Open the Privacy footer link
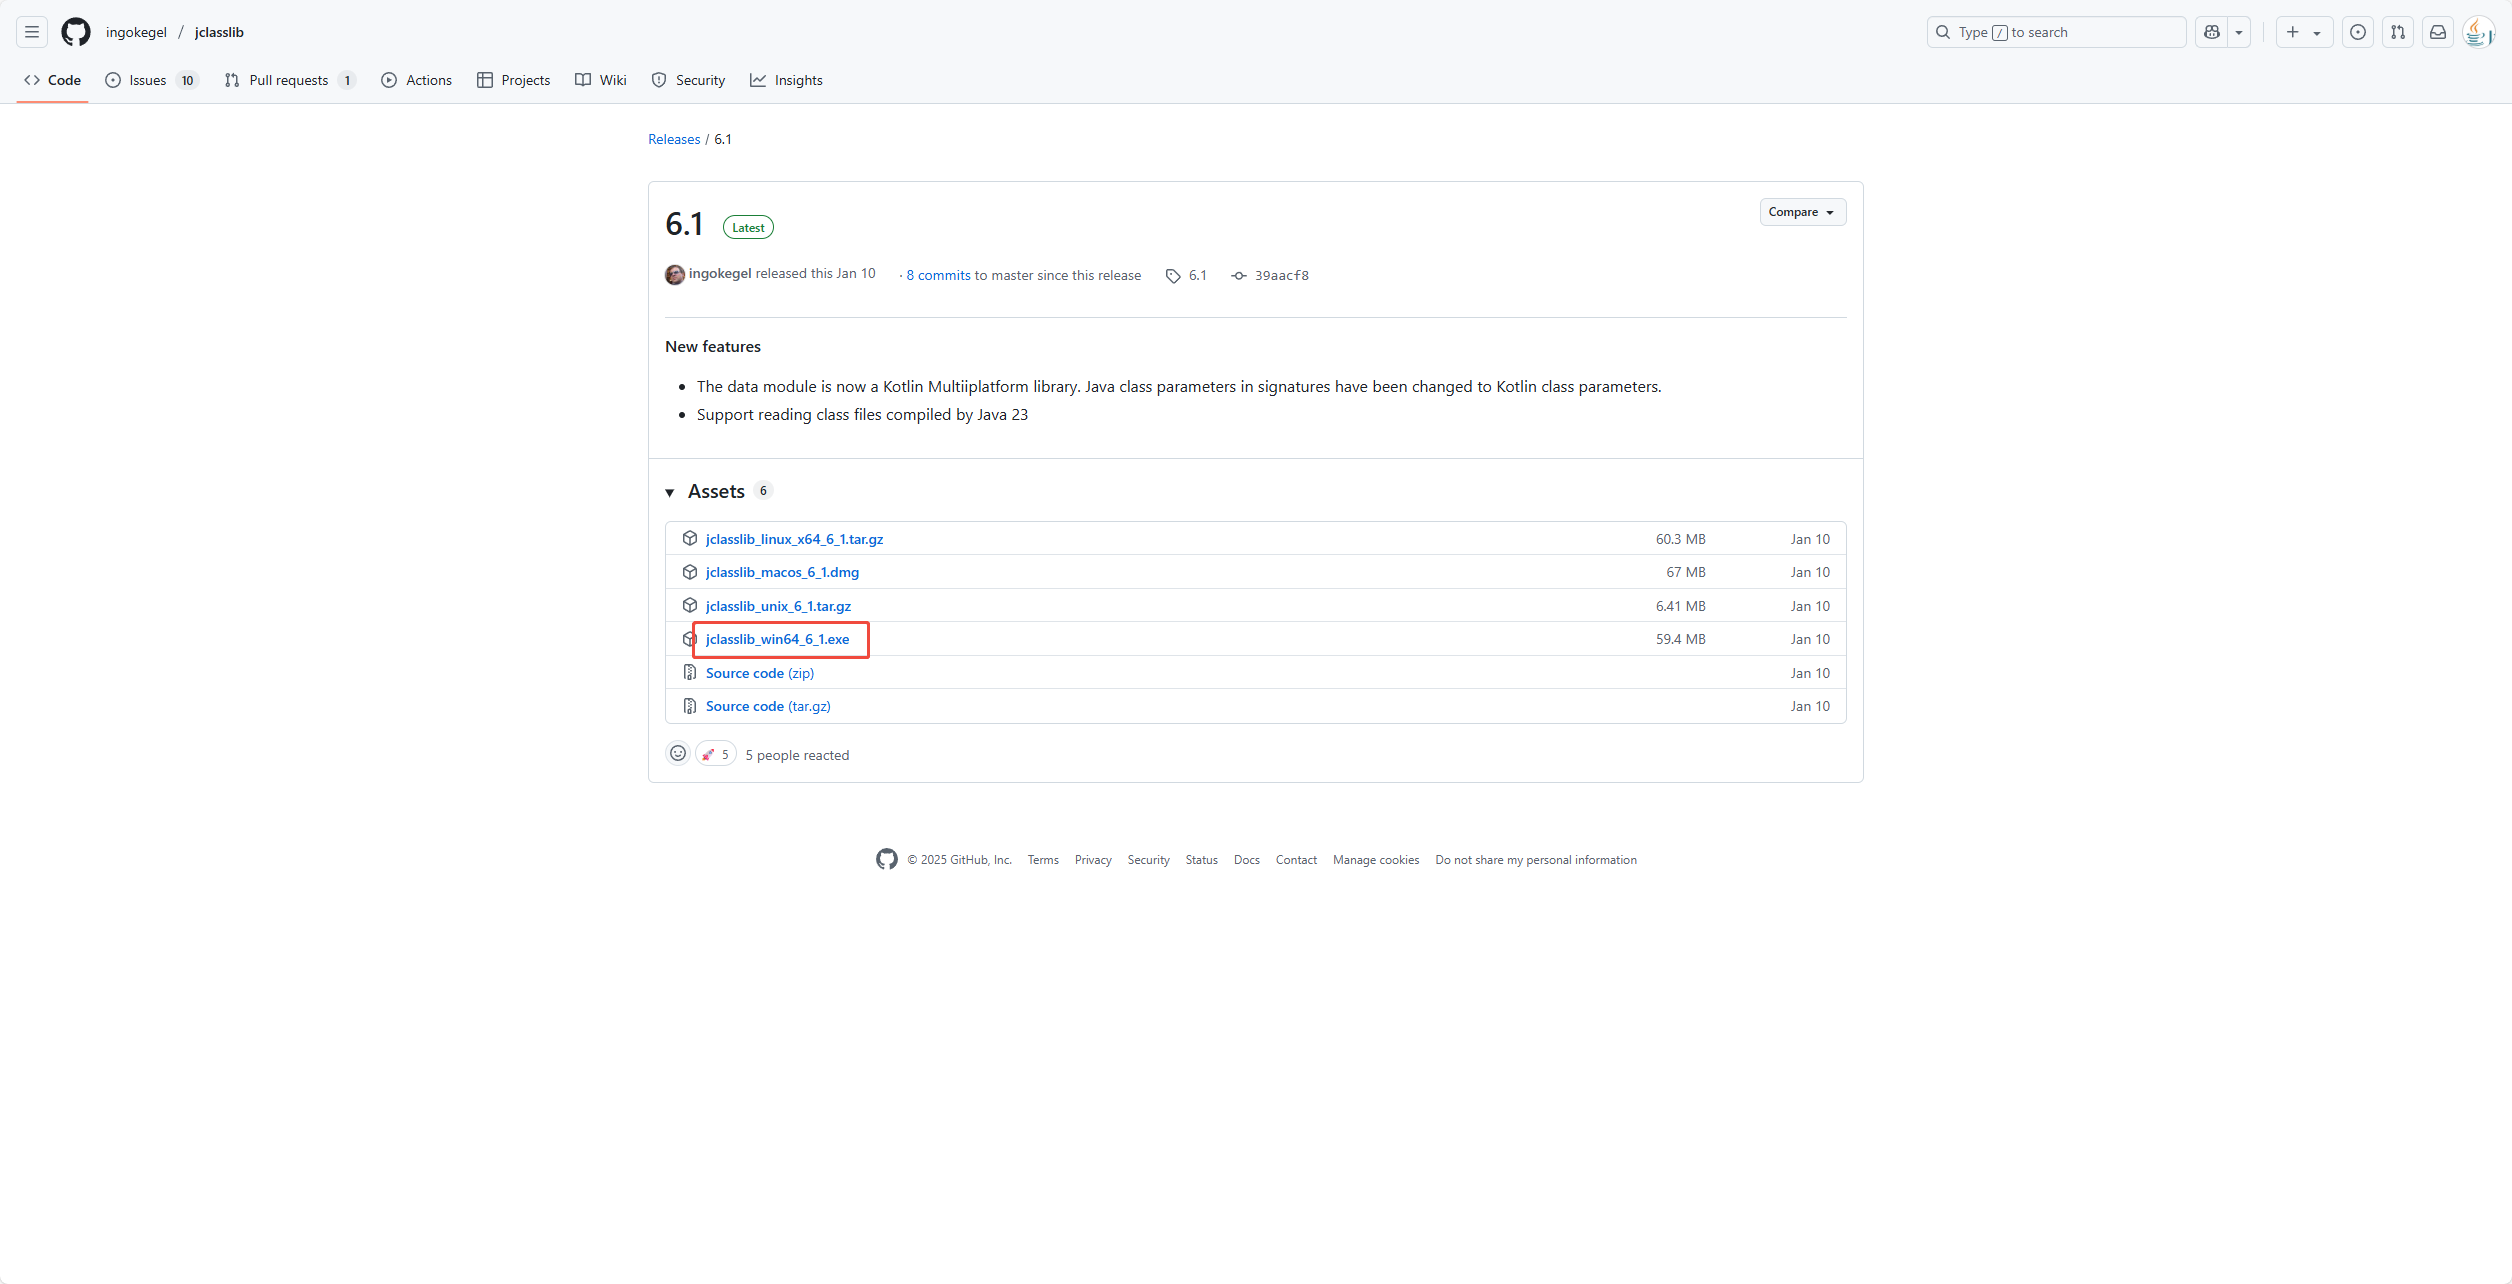Screen dimensions: 2512x1284 coord(1093,860)
